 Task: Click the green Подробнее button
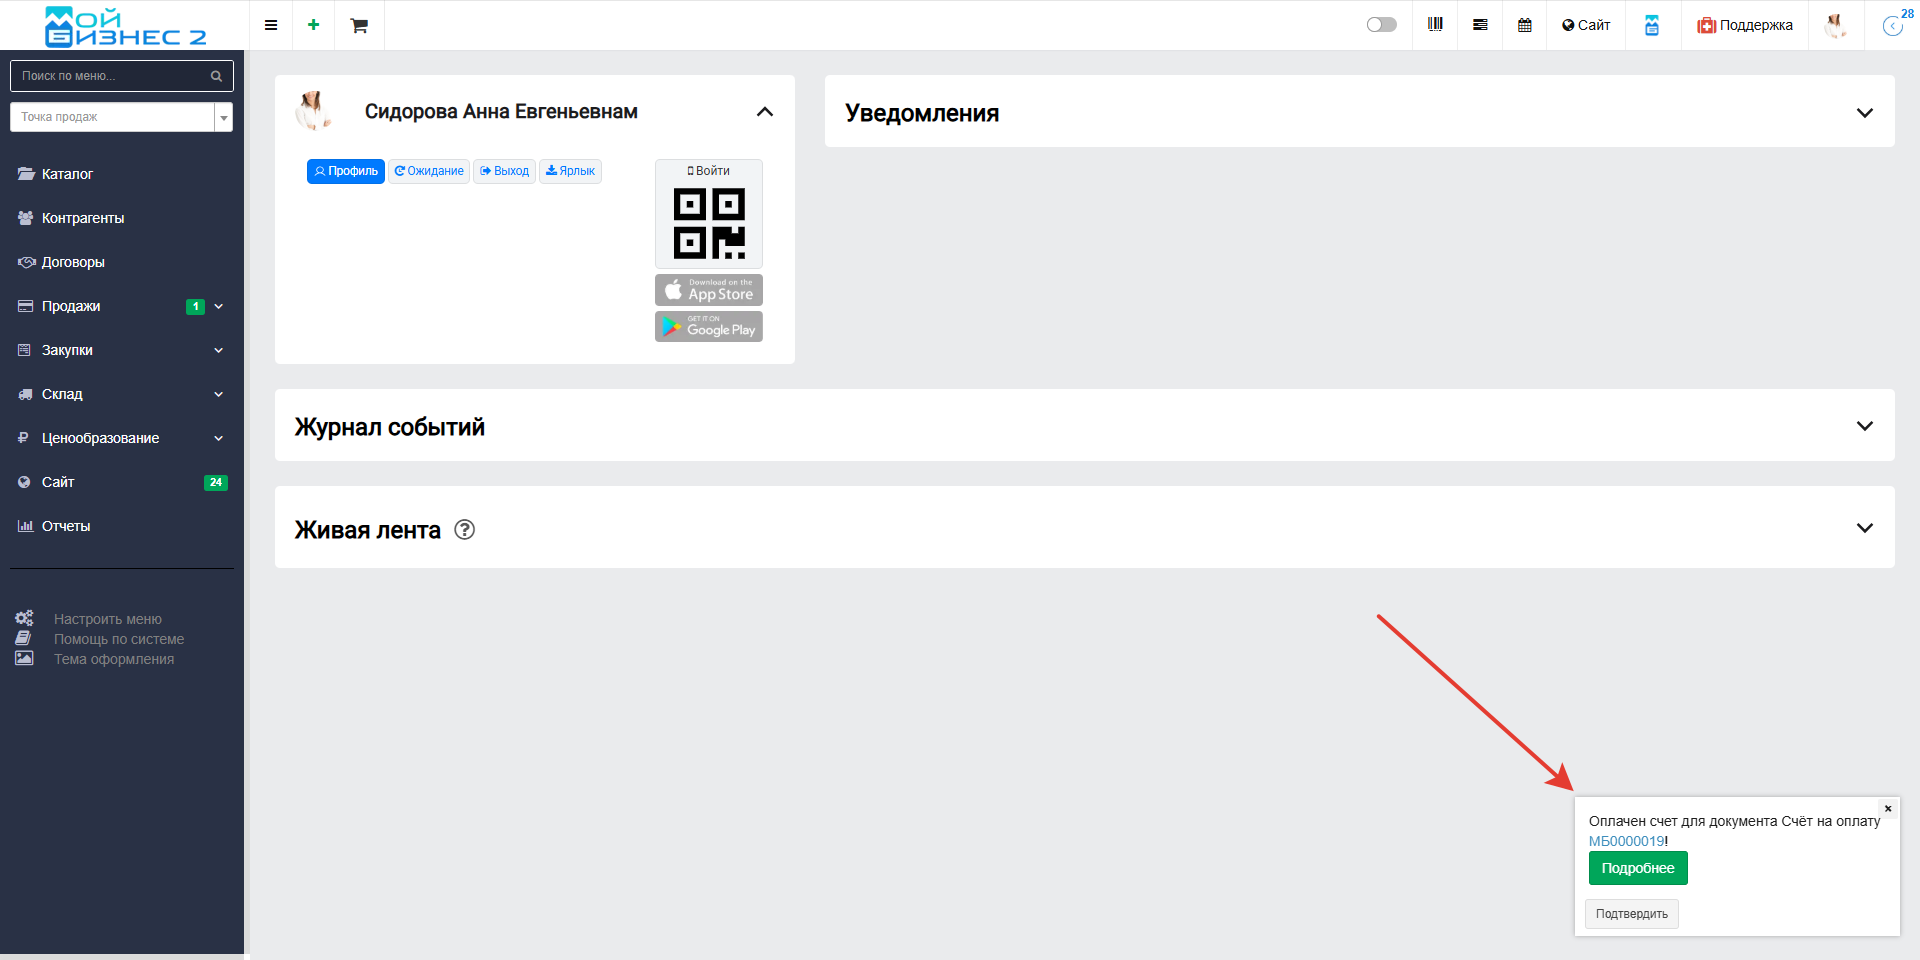(1638, 868)
